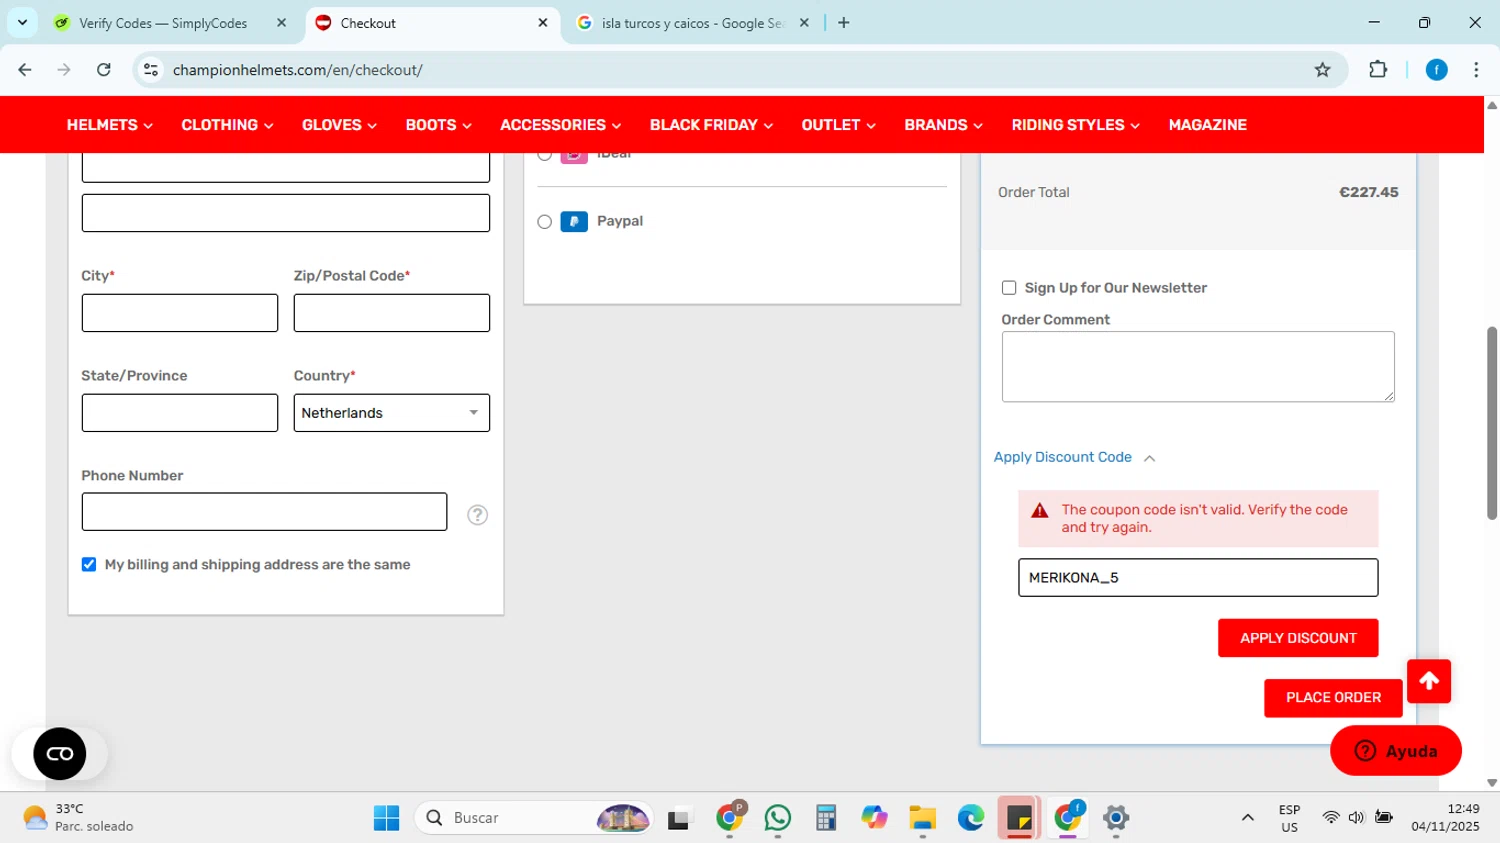The image size is (1500, 843).
Task: Open the accessibility widget round icon
Action: tap(60, 754)
